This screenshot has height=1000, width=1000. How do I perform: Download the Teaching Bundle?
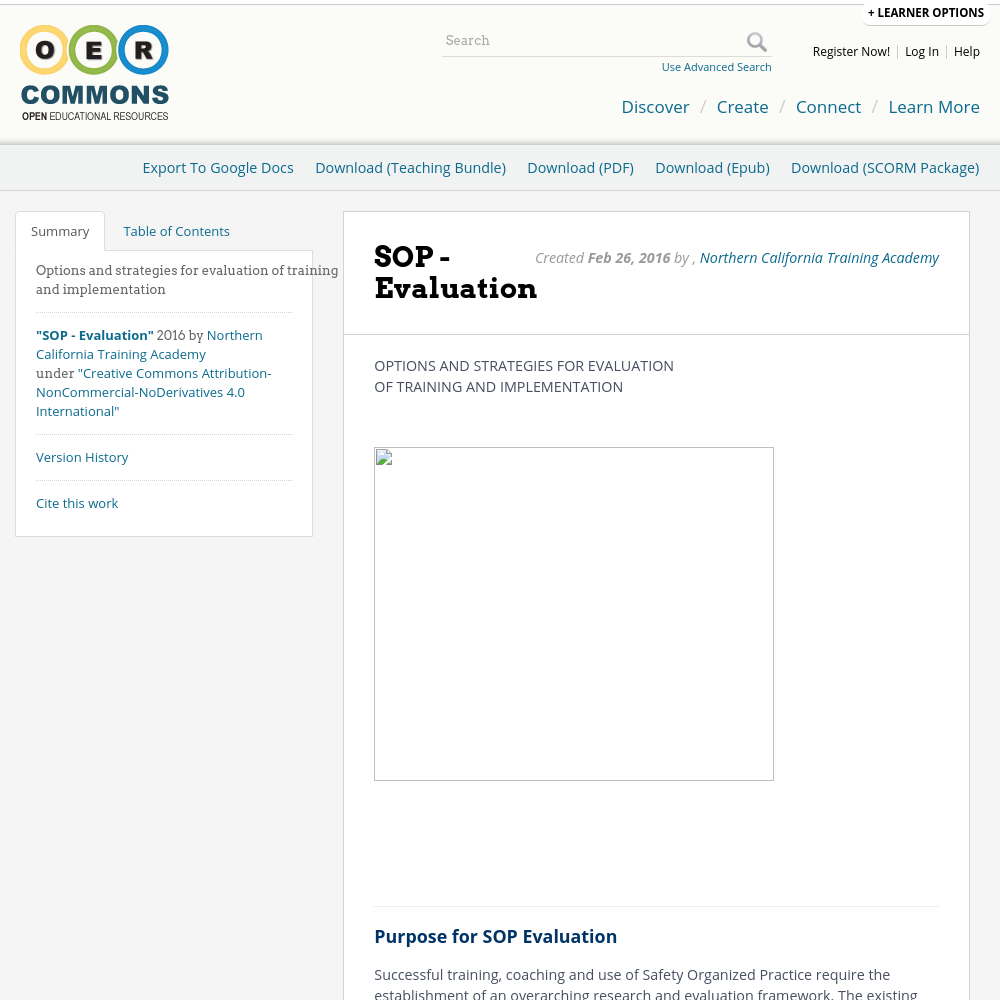tap(410, 168)
